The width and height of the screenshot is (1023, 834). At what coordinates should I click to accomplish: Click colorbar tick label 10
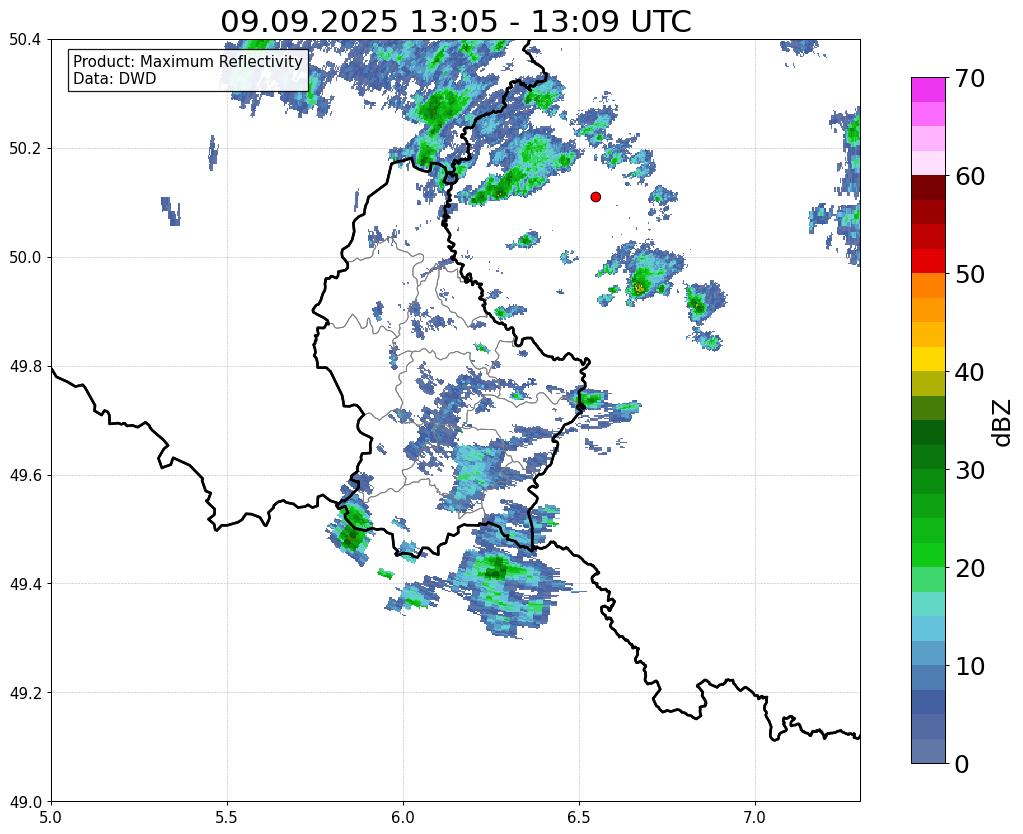969,666
